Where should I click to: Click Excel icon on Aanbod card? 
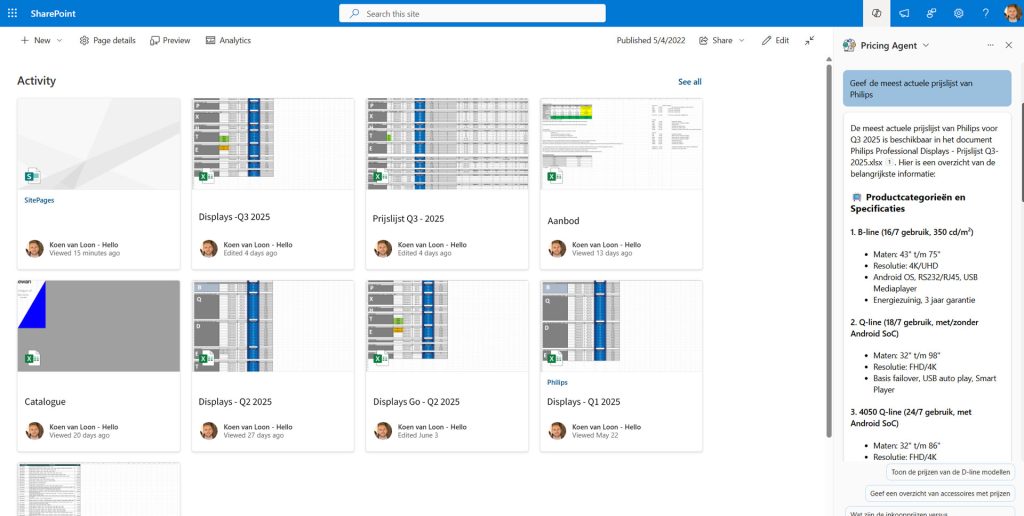pyautogui.click(x=555, y=175)
